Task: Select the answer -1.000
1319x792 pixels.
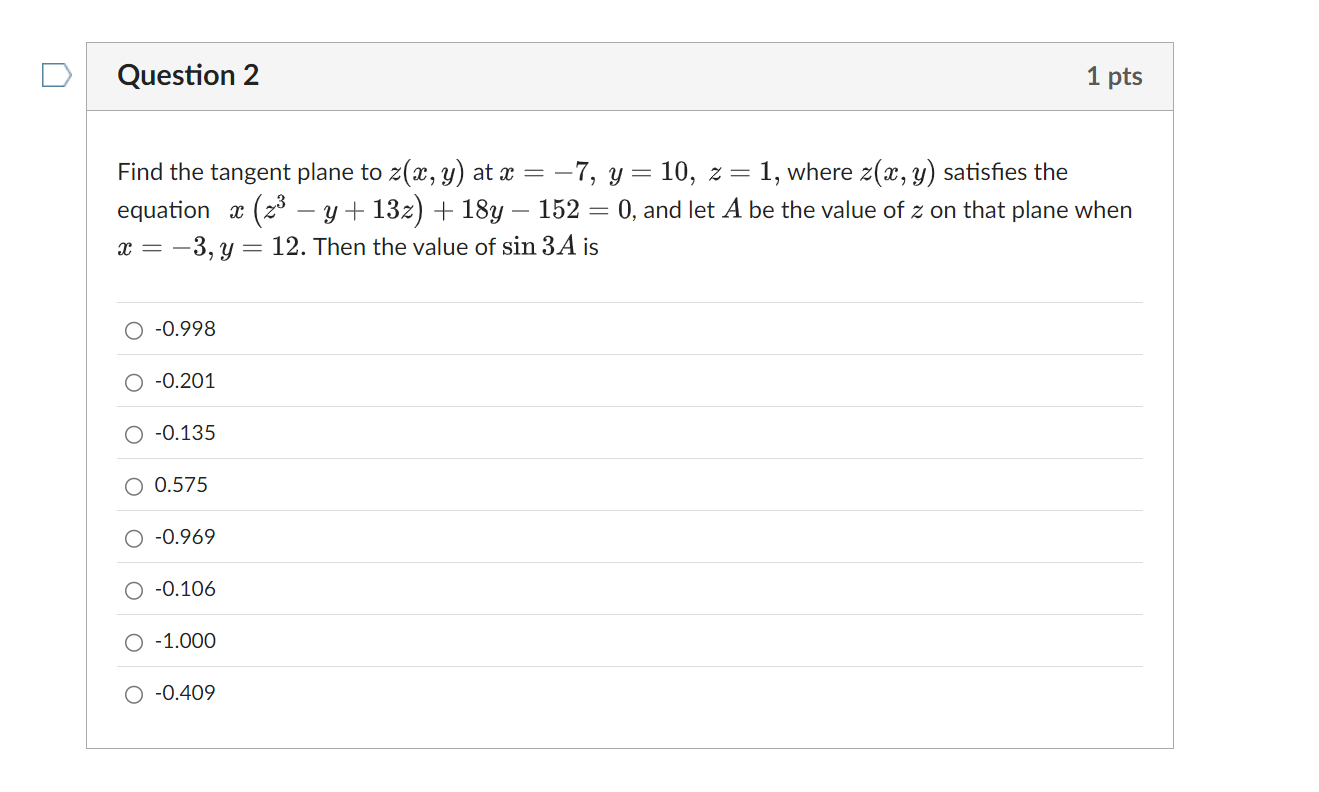Action: [133, 641]
